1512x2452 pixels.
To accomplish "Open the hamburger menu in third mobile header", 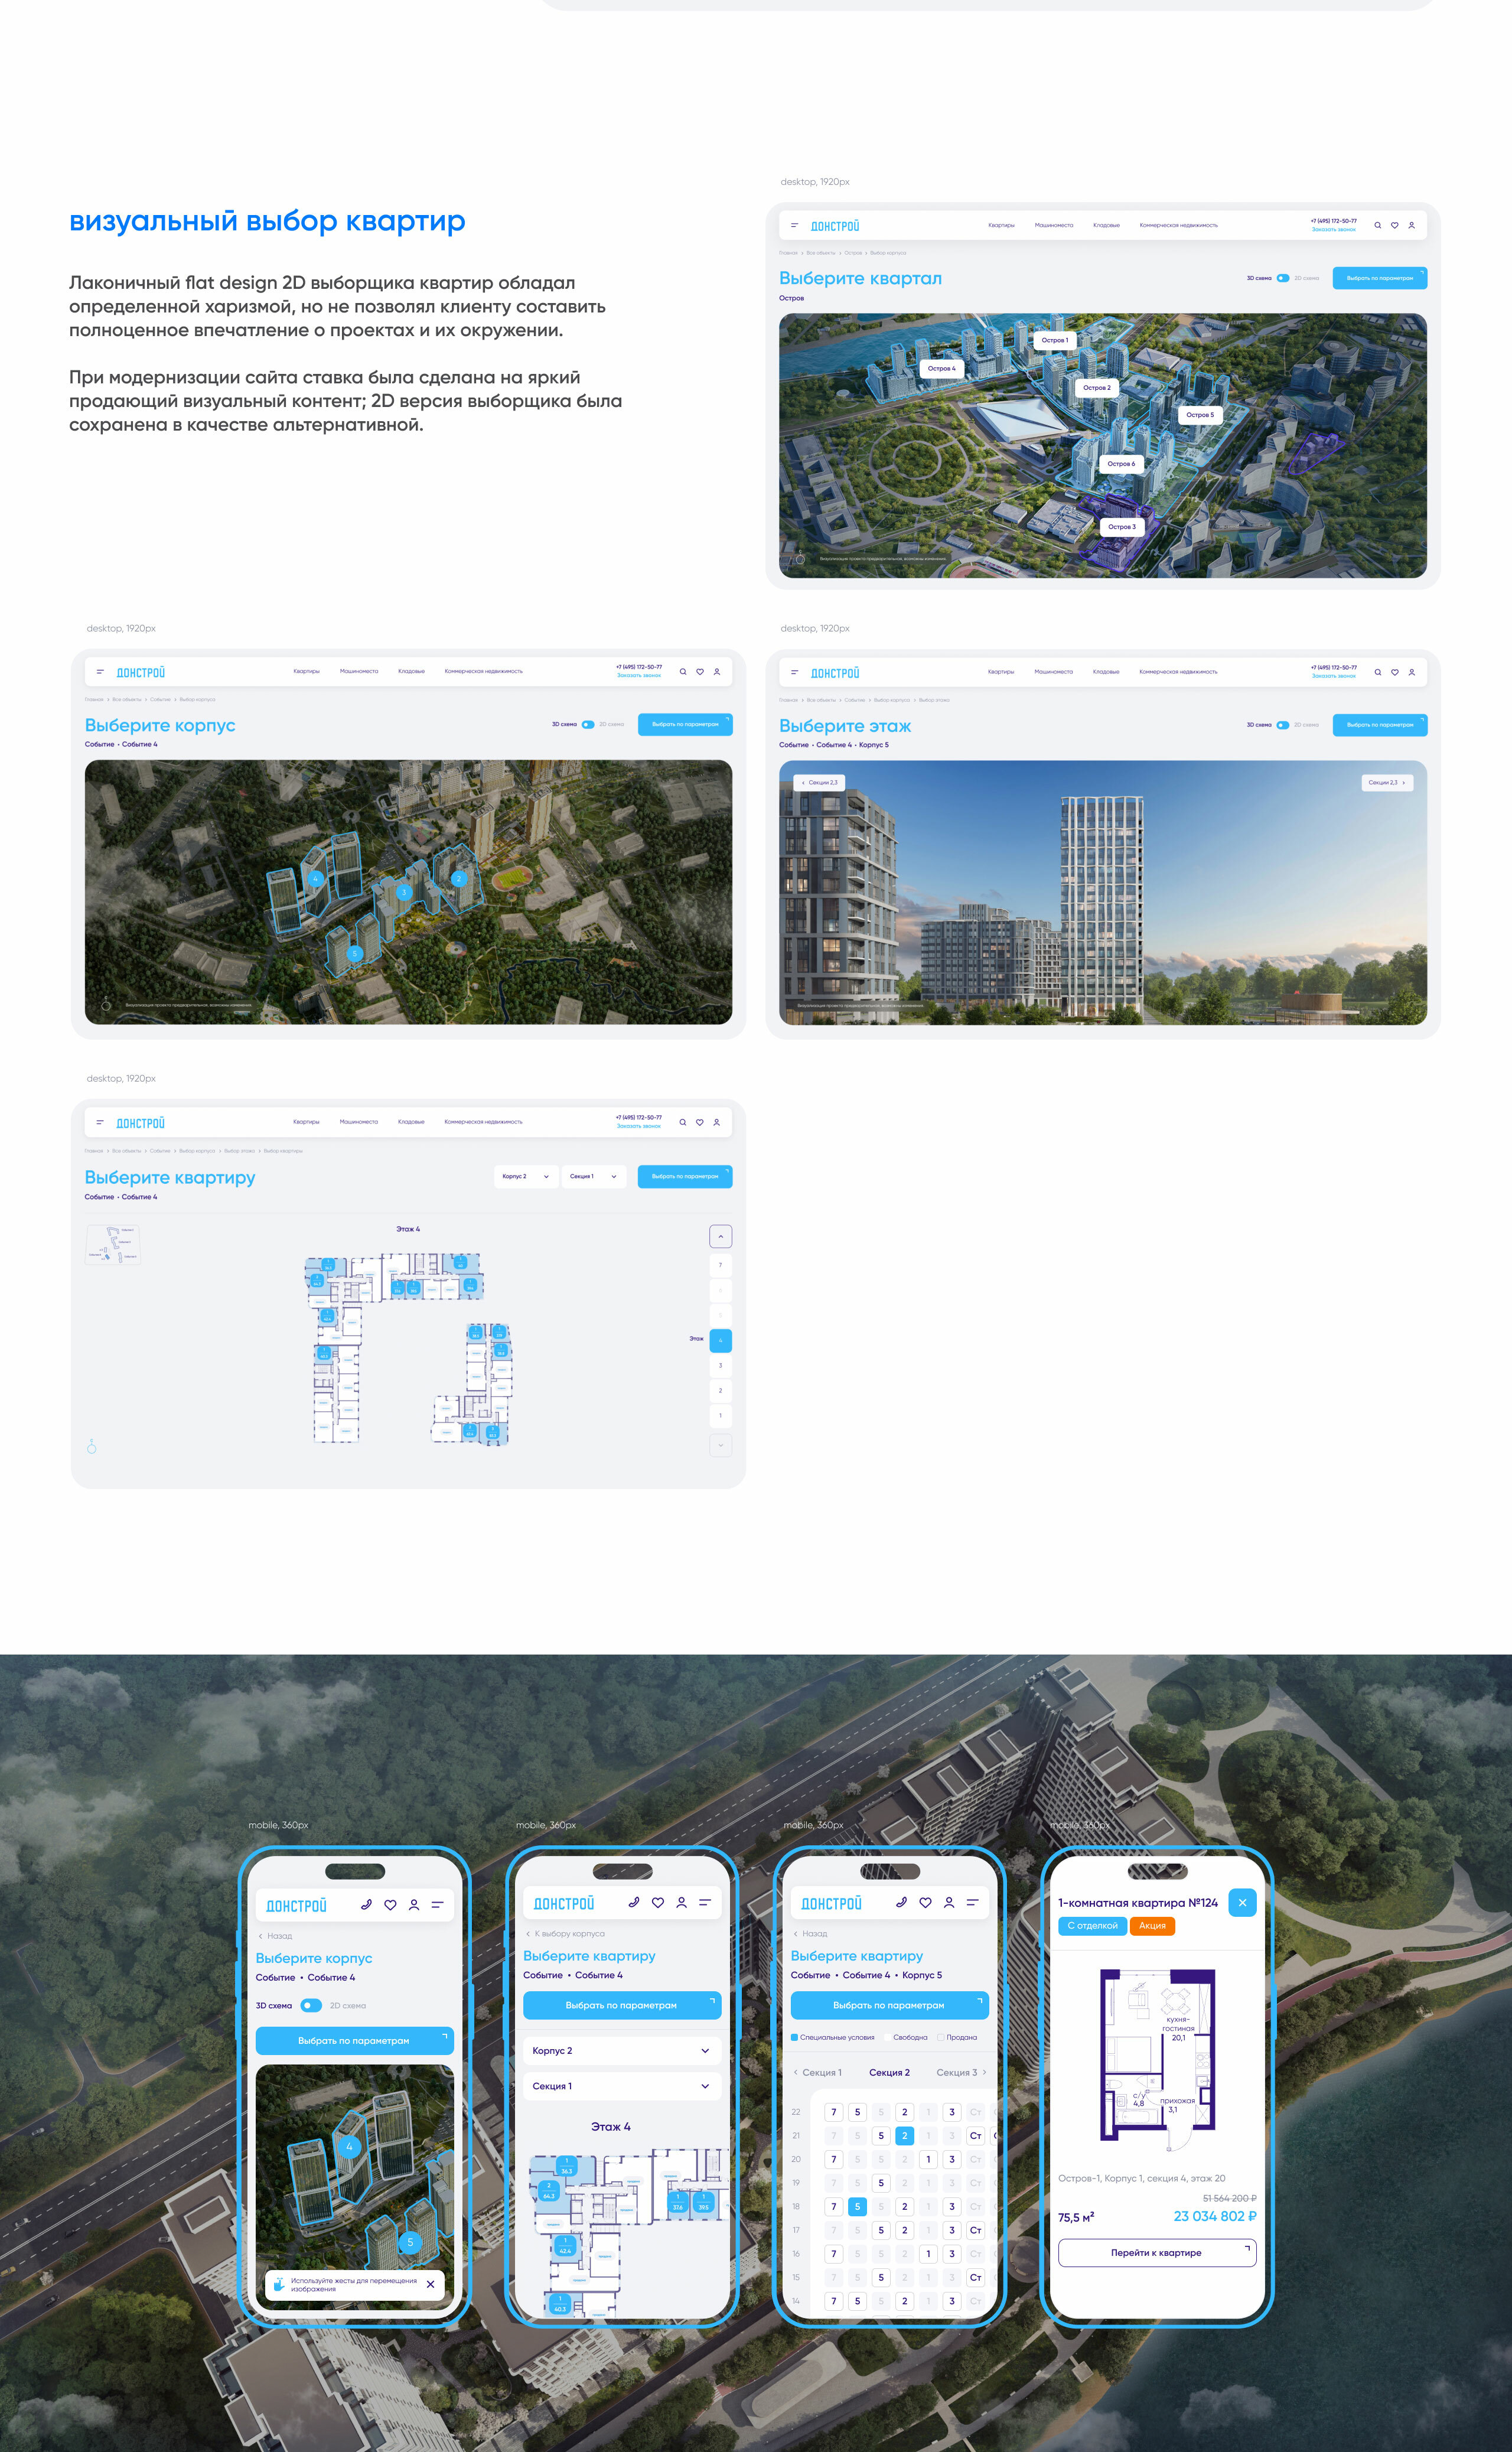I will (x=972, y=1903).
